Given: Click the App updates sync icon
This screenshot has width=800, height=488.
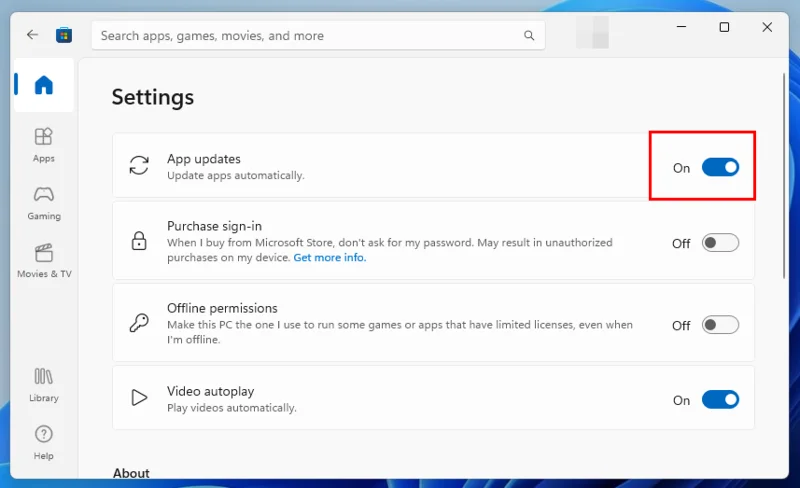Looking at the screenshot, I should coord(139,166).
